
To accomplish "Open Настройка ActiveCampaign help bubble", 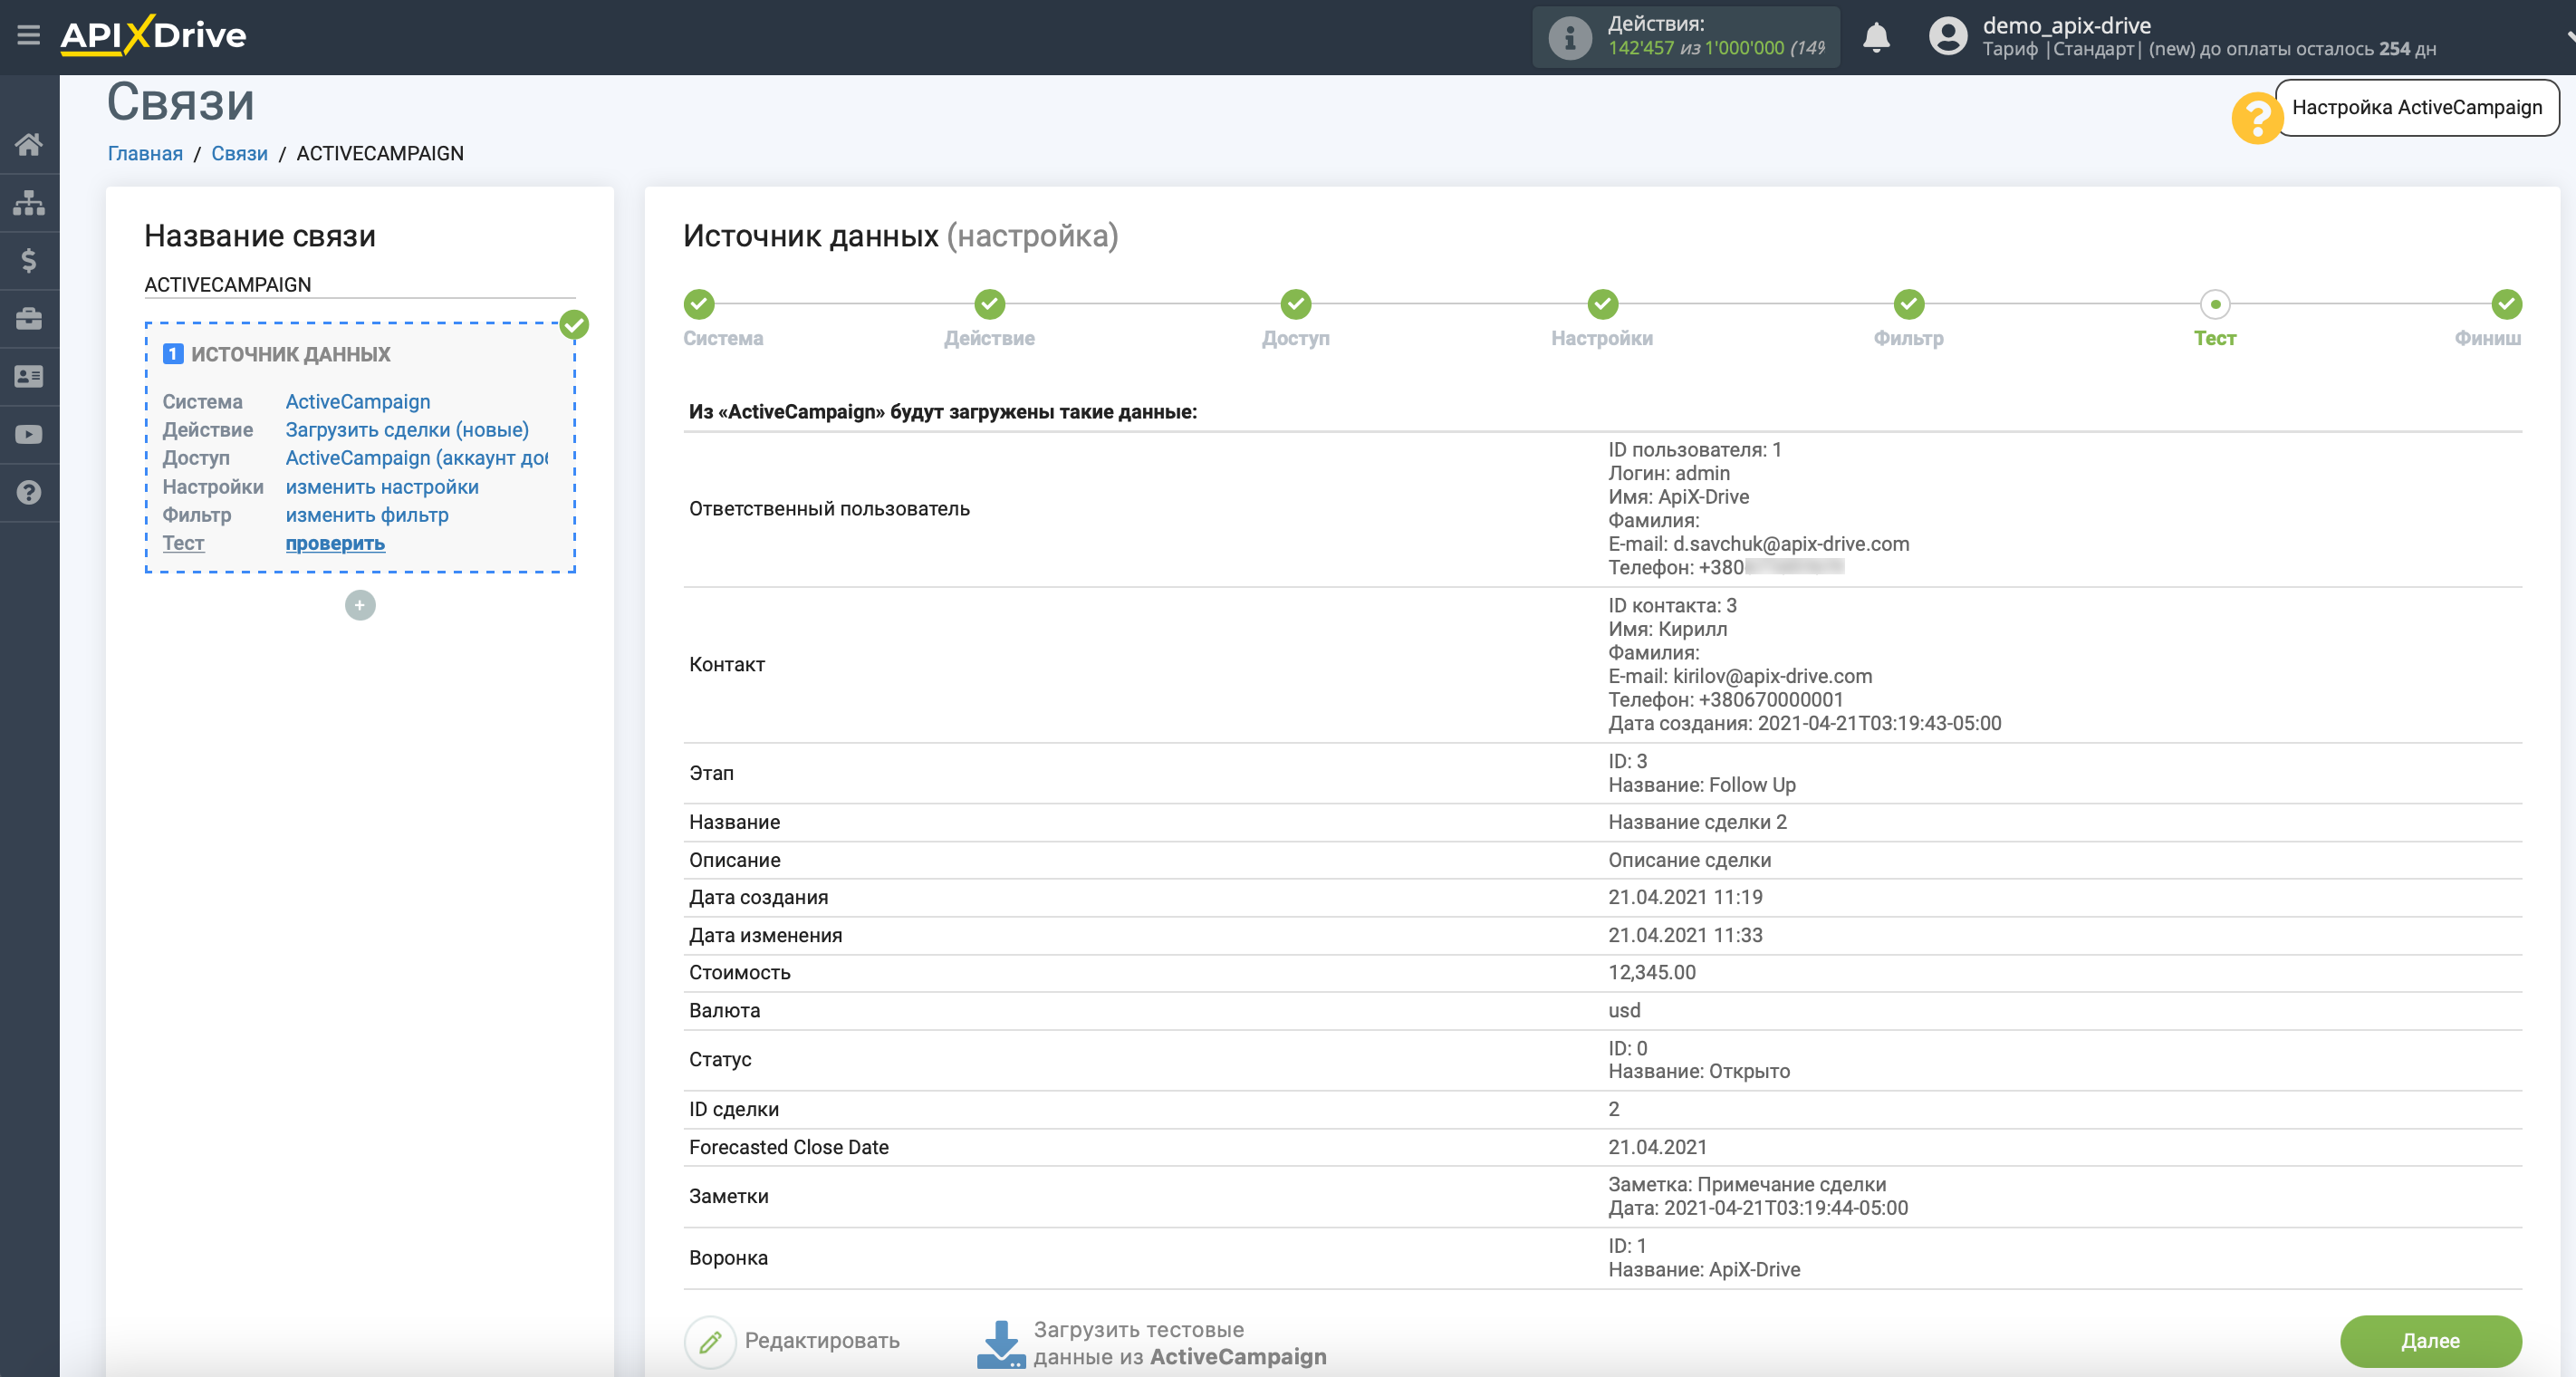I will [2416, 107].
